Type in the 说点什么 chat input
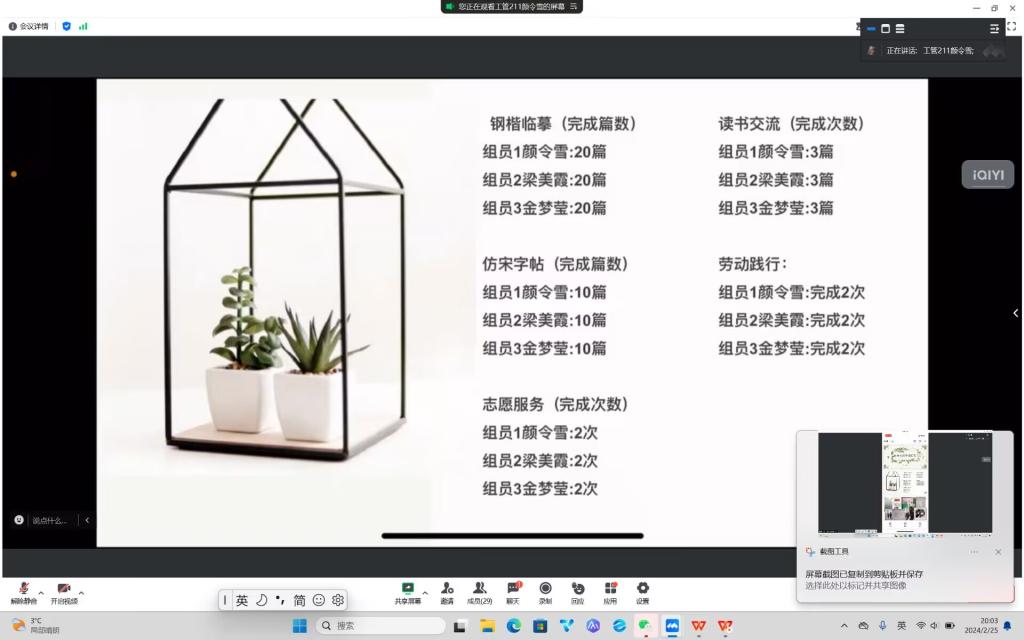Viewport: 1024px width, 640px height. tap(50, 520)
